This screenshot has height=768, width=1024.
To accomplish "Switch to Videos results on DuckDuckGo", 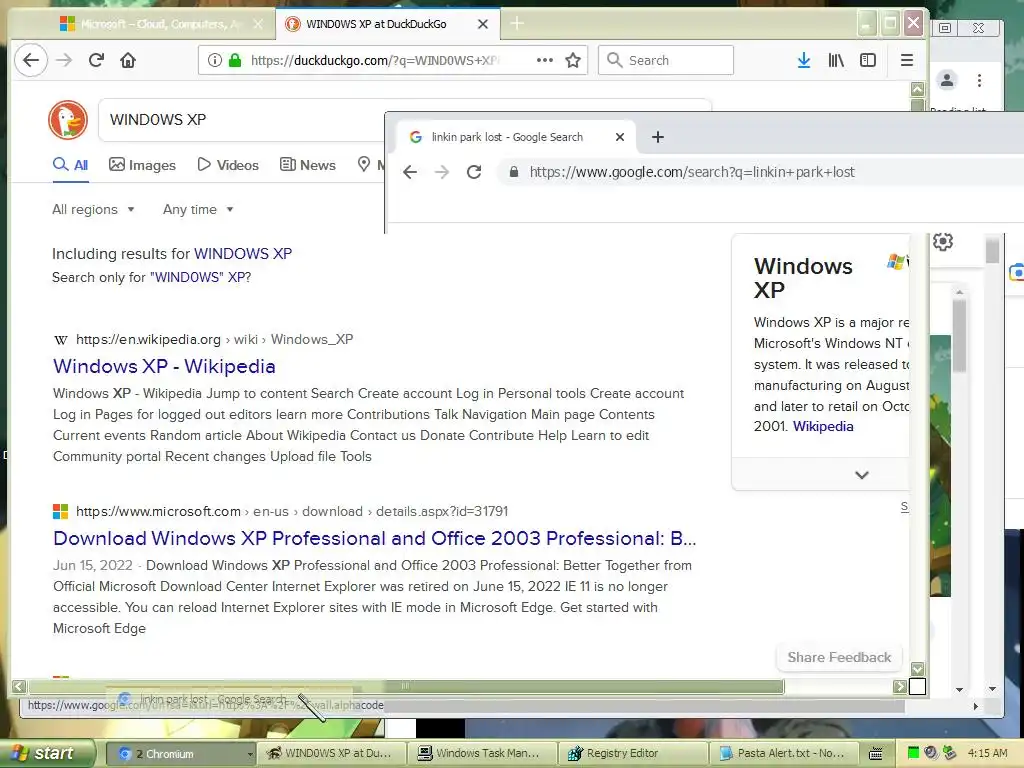I will point(228,165).
